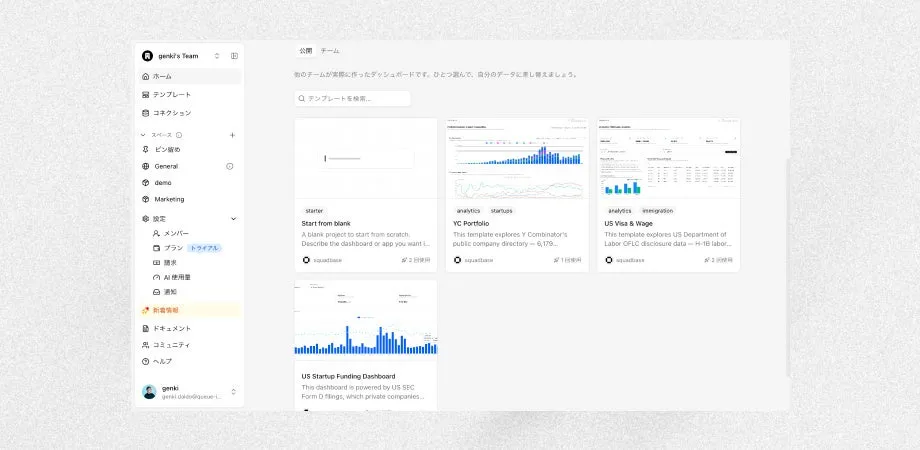Click analytics tag on YC Portfolio card
This screenshot has width=920, height=450.
(468, 211)
